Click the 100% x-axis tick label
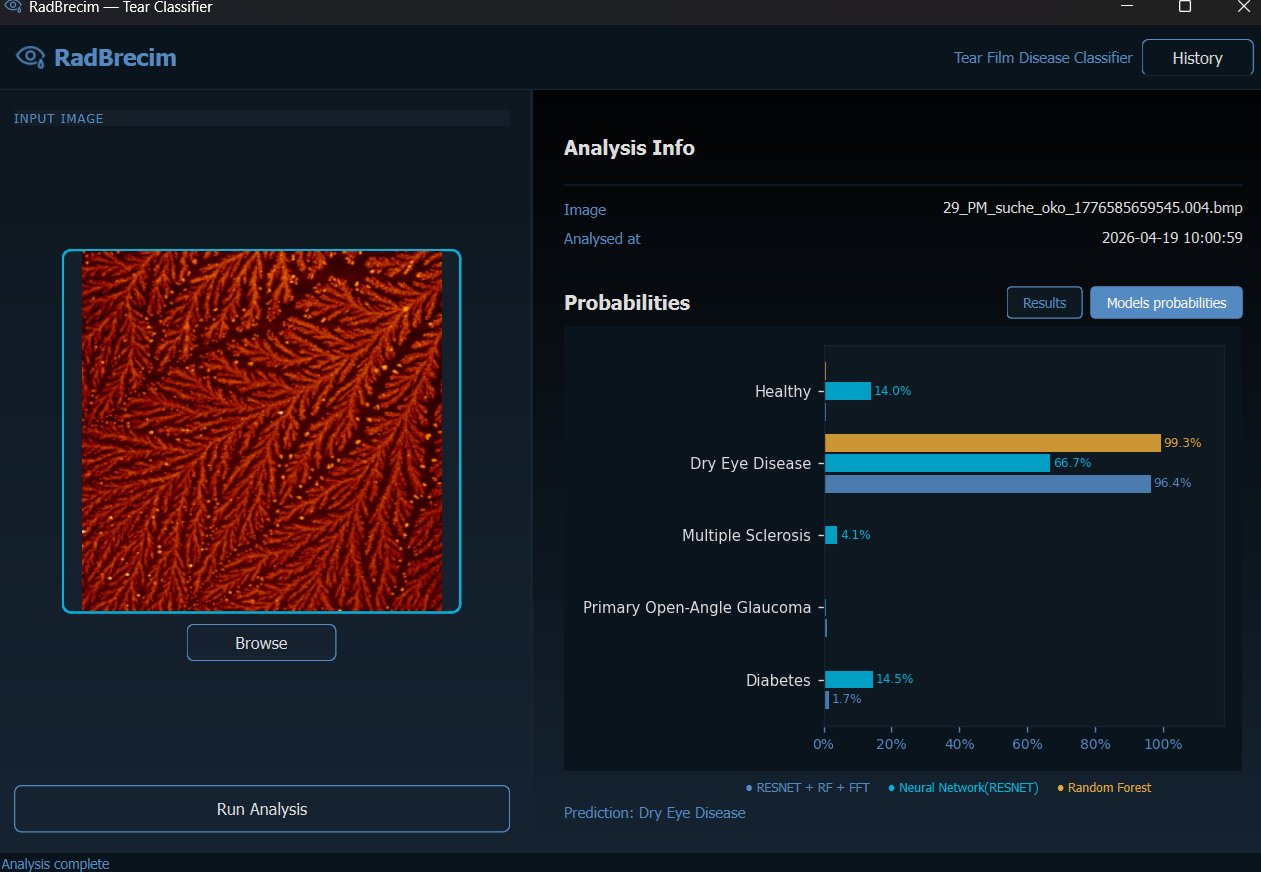 pyautogui.click(x=1163, y=744)
